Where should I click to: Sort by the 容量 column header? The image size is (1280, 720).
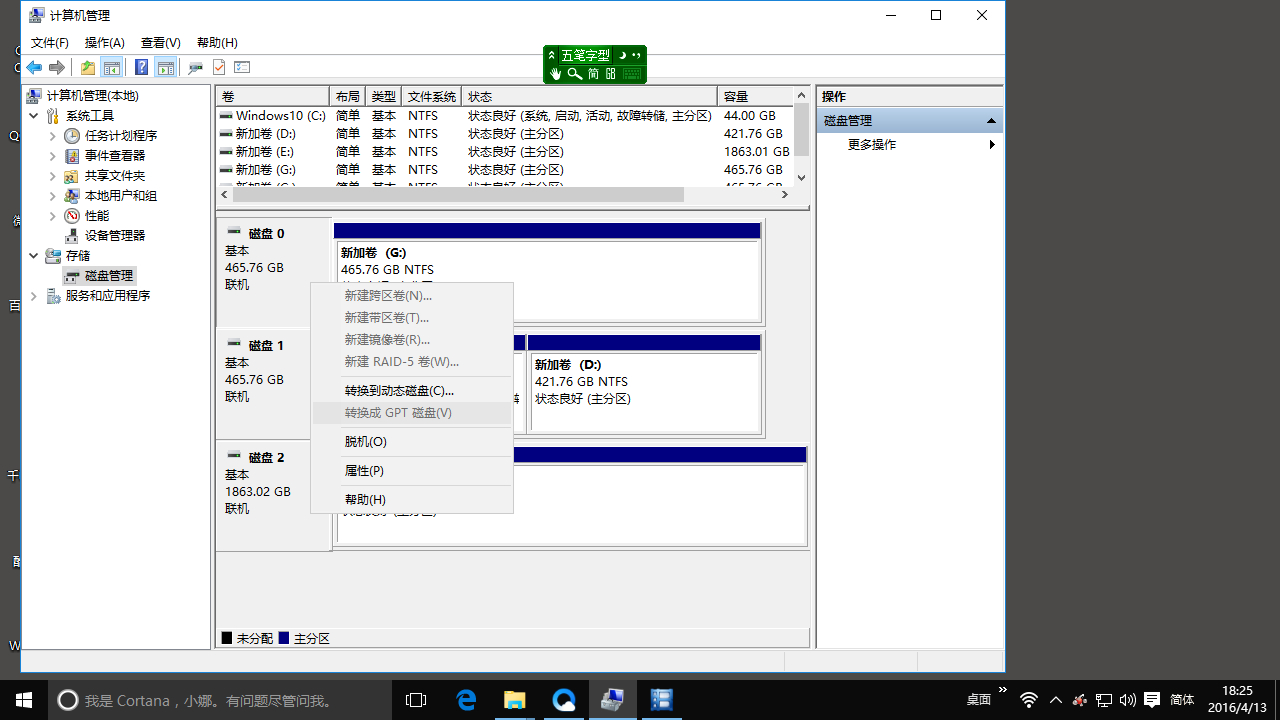click(755, 97)
